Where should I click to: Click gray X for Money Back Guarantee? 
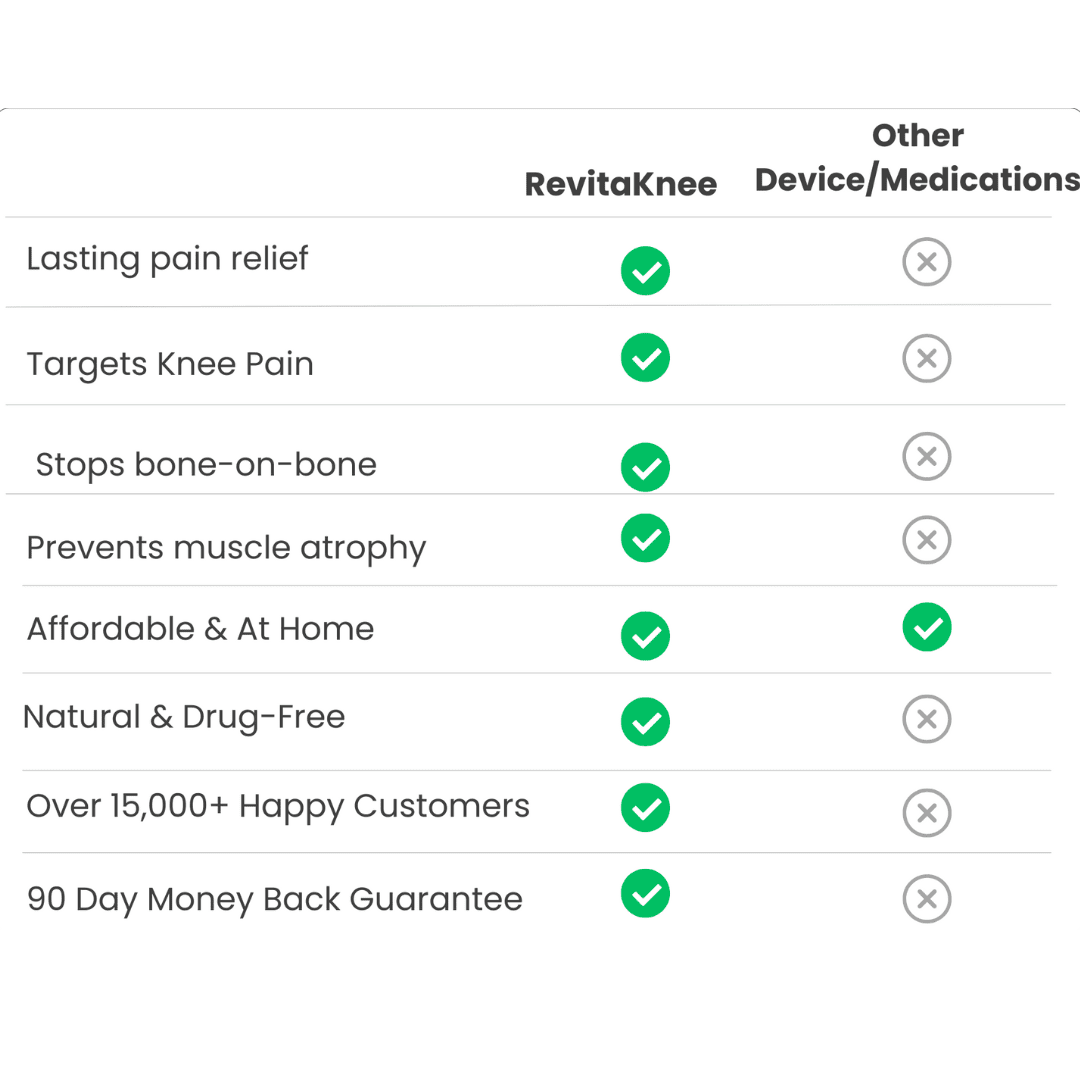[927, 899]
